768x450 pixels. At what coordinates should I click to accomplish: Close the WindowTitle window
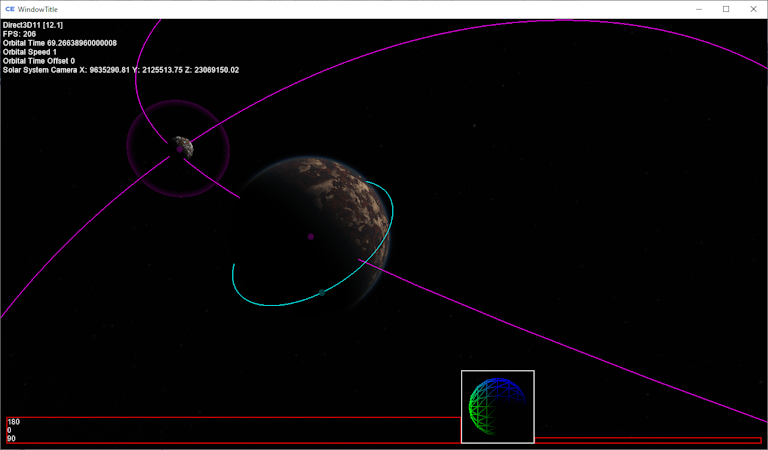tap(753, 9)
